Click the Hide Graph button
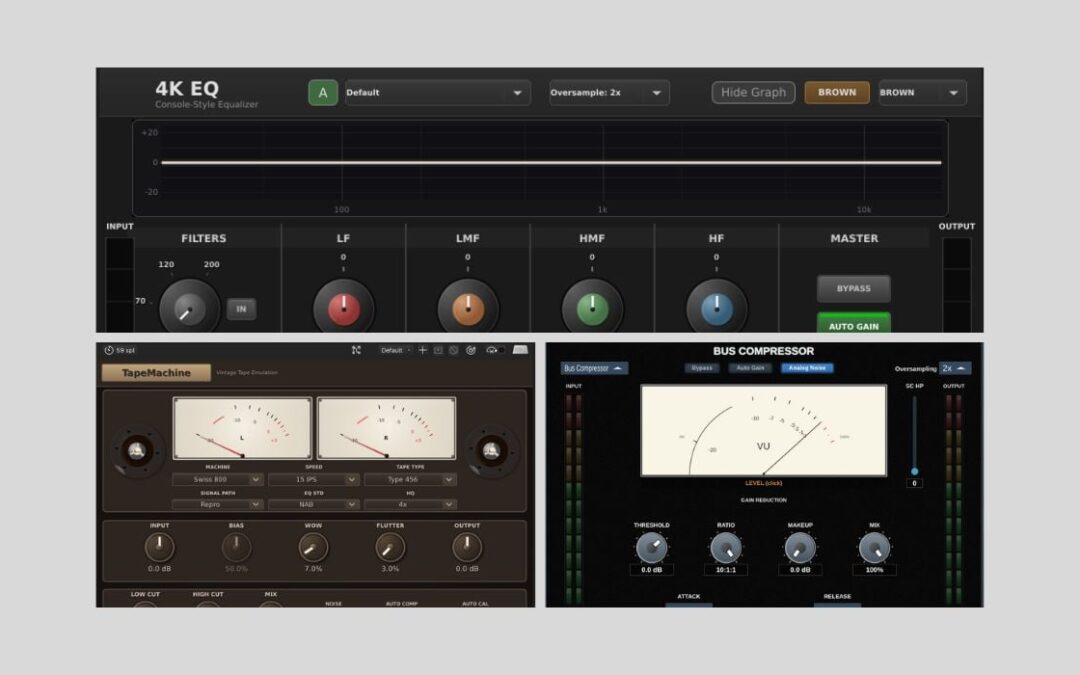Image resolution: width=1080 pixels, height=675 pixels. (x=753, y=92)
